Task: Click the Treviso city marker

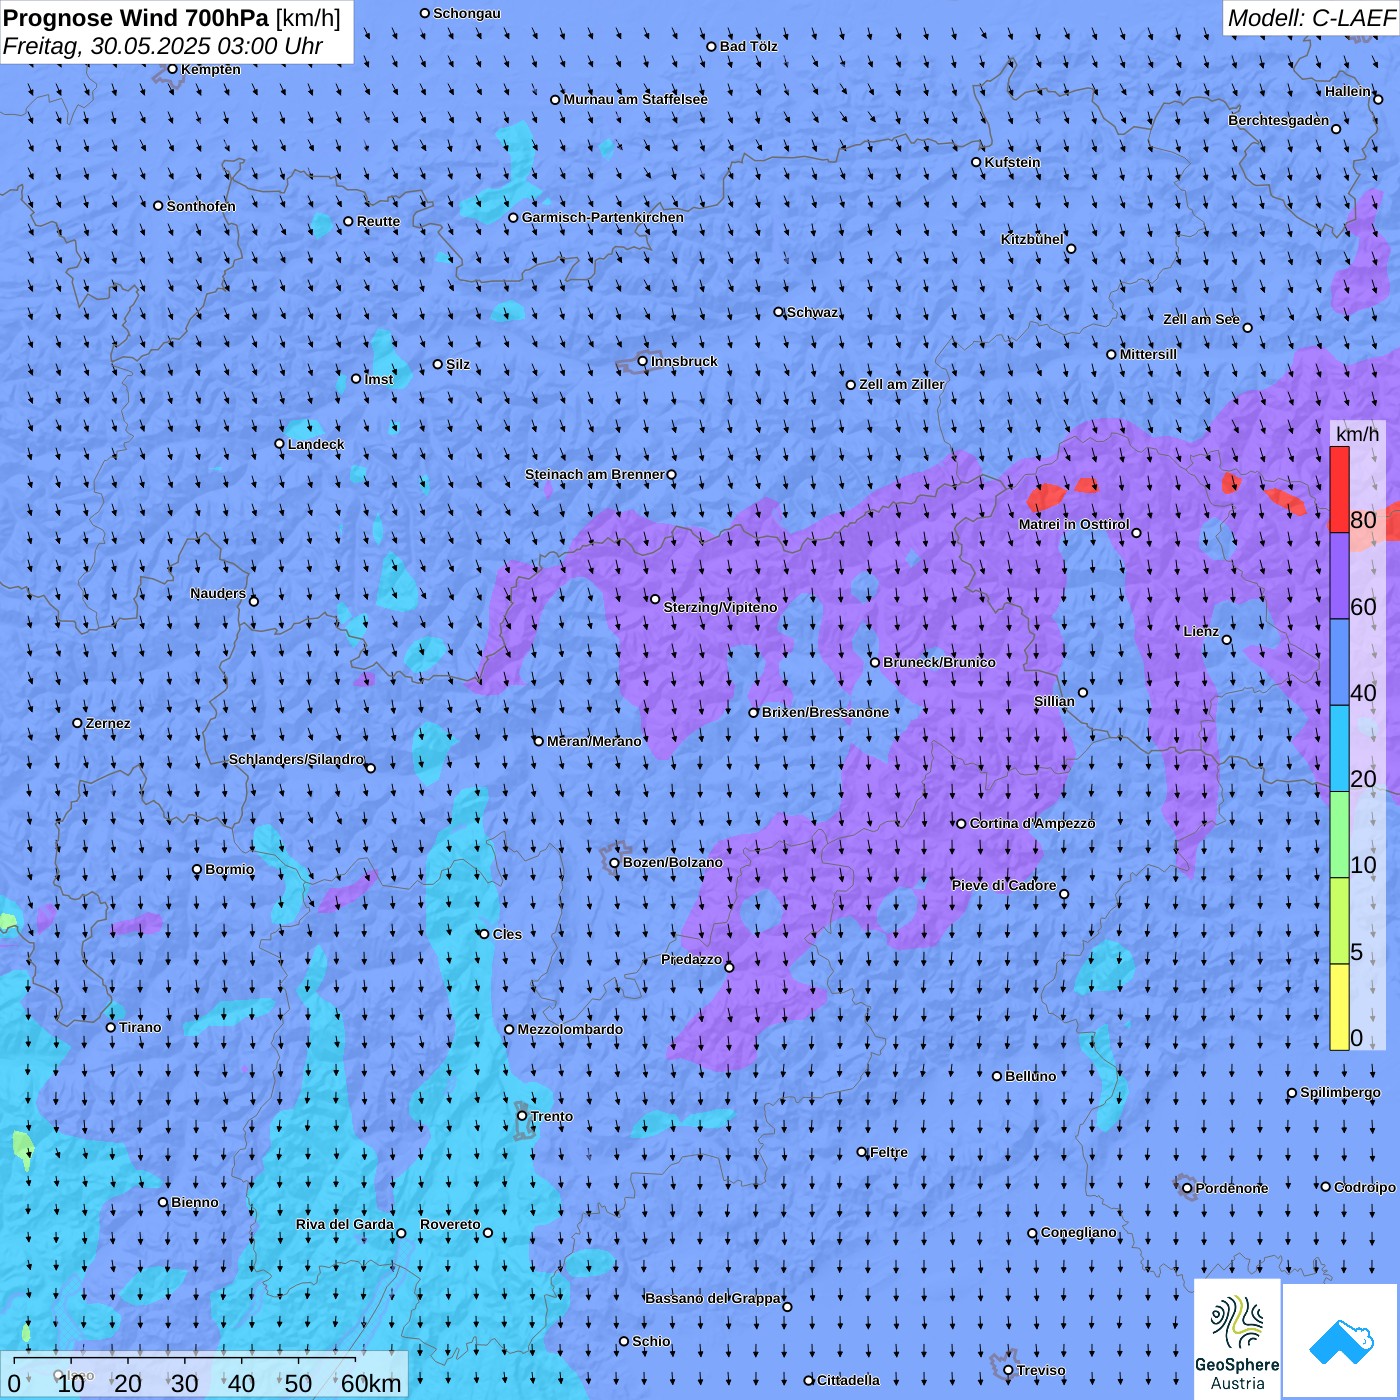Action: coord(1009,1371)
